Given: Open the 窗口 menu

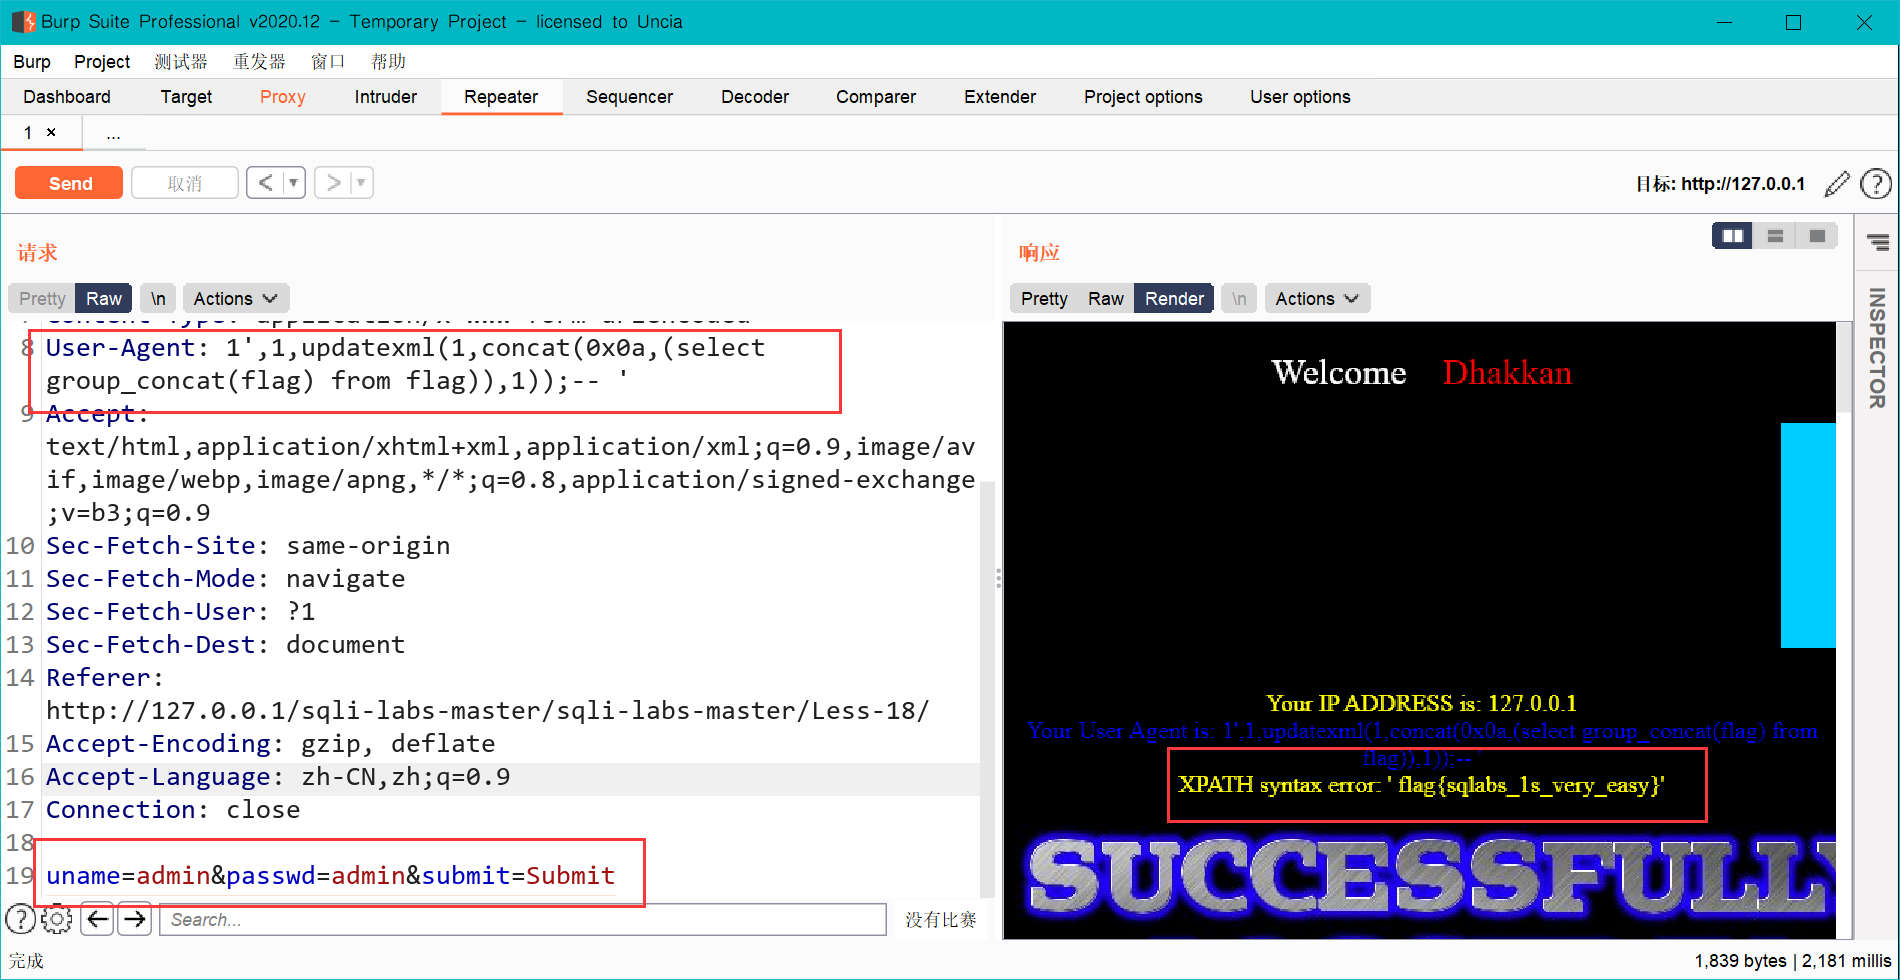Looking at the screenshot, I should click(x=328, y=62).
